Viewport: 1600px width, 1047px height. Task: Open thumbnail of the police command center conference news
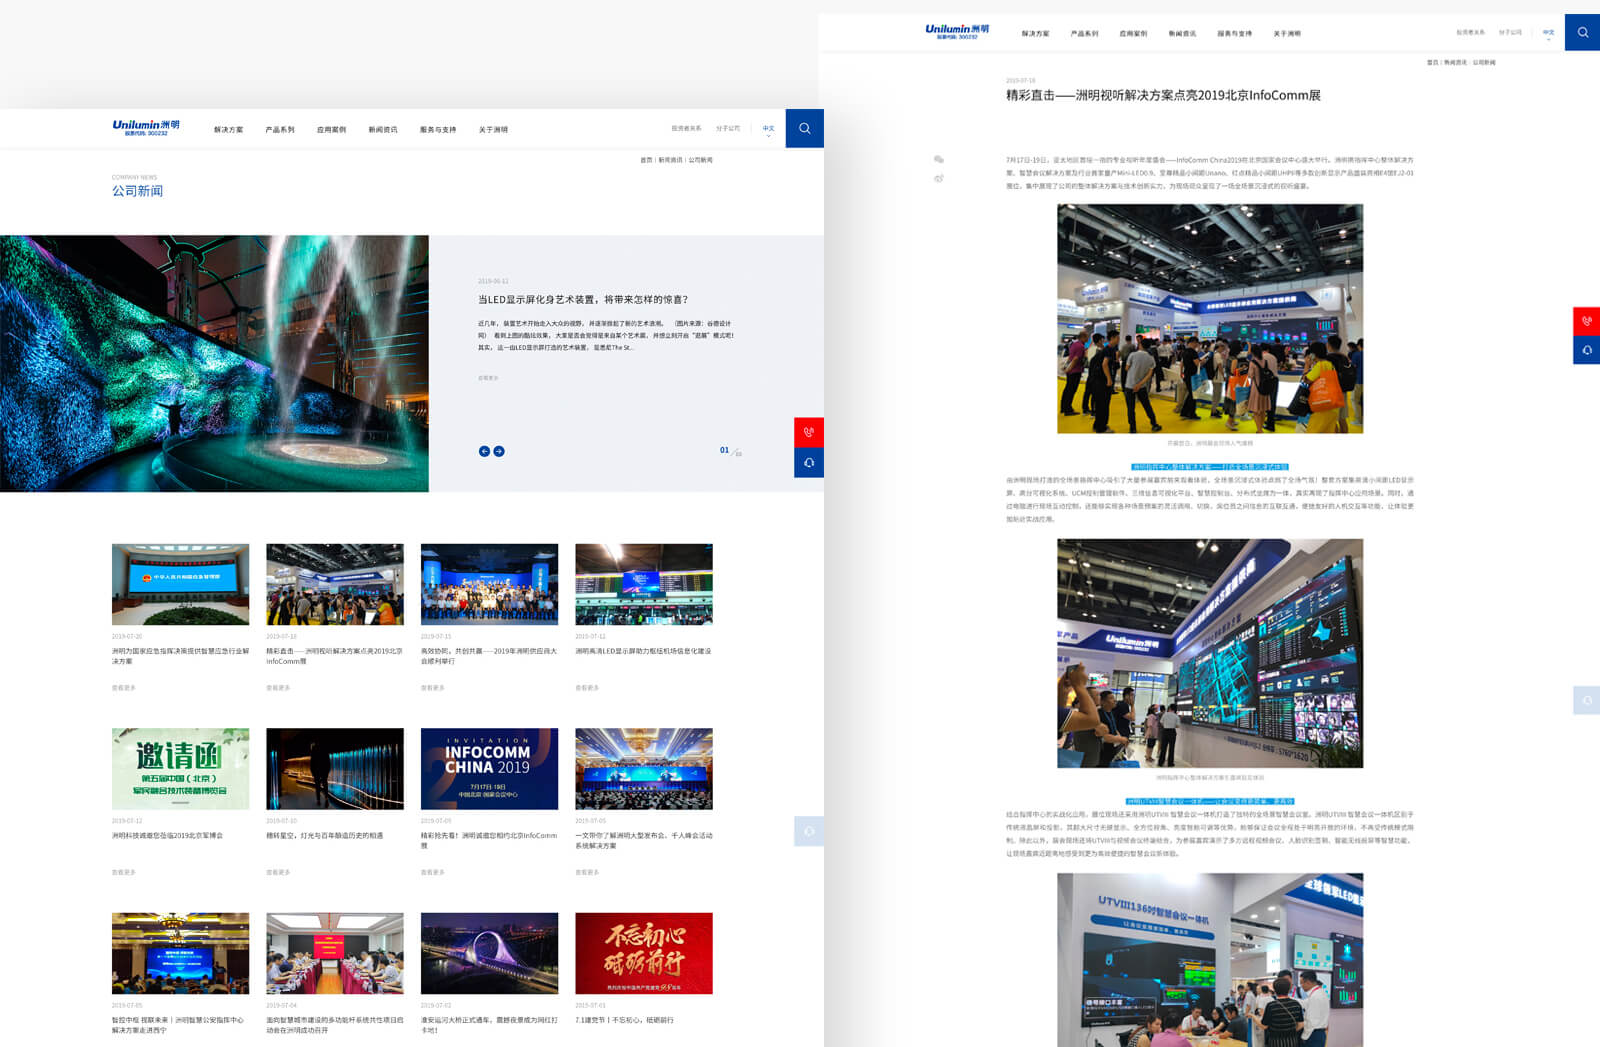click(180, 953)
